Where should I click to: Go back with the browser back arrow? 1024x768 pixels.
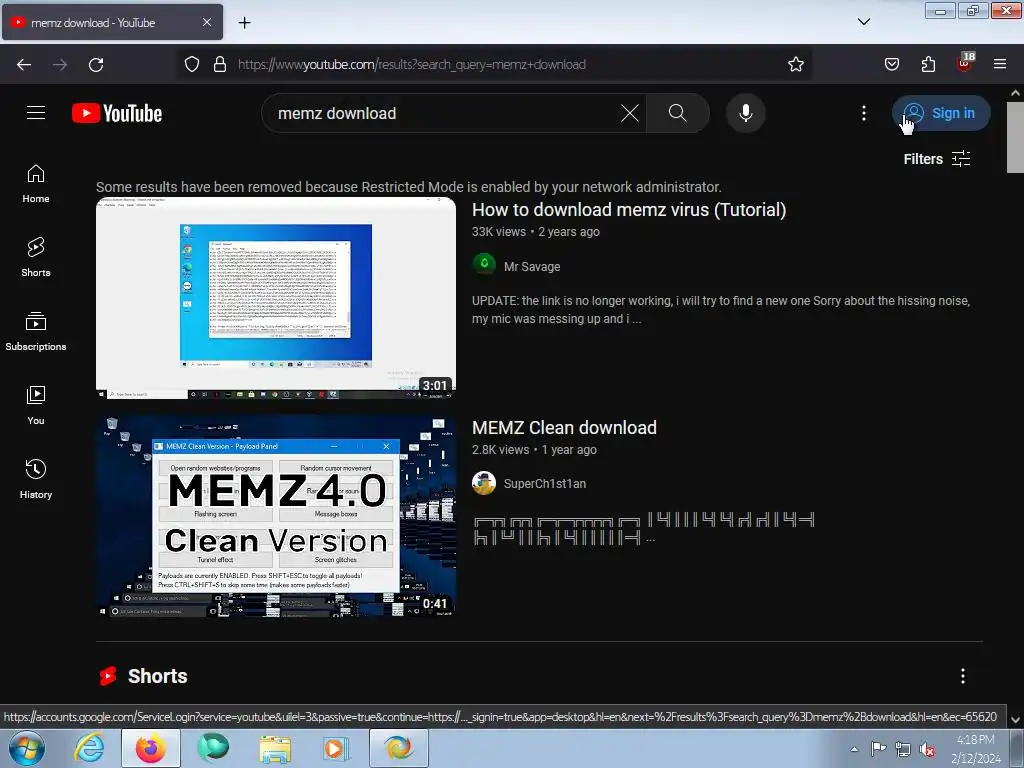pos(24,64)
